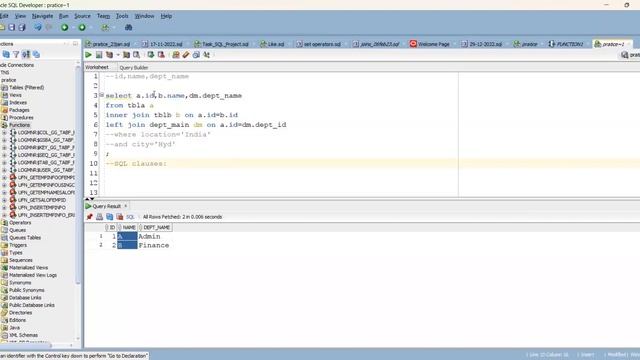Click the green Forward navigation arrow
This screenshot has width=640, height=360.
(x=82, y=27)
